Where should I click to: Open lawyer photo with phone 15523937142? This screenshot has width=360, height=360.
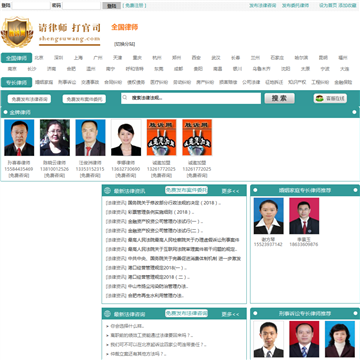click(268, 216)
